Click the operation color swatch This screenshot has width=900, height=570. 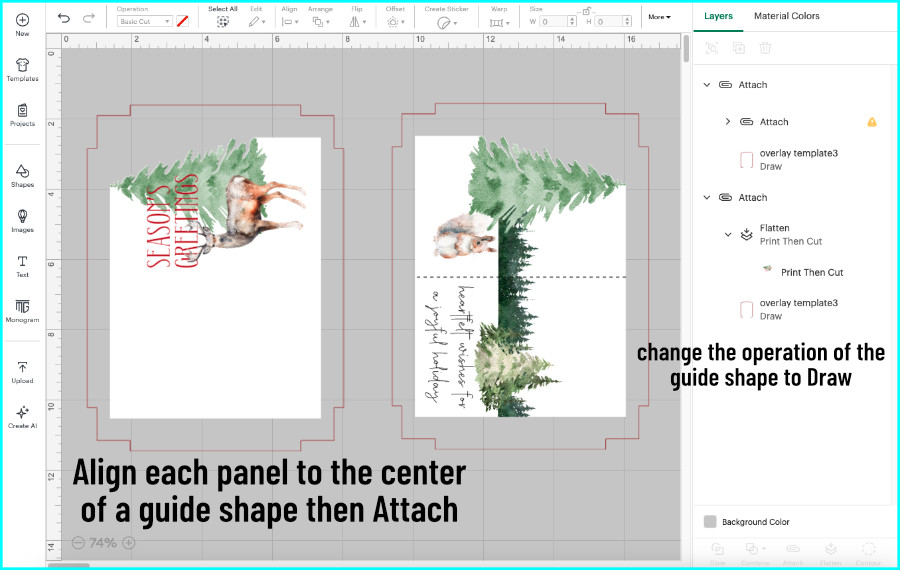(183, 21)
